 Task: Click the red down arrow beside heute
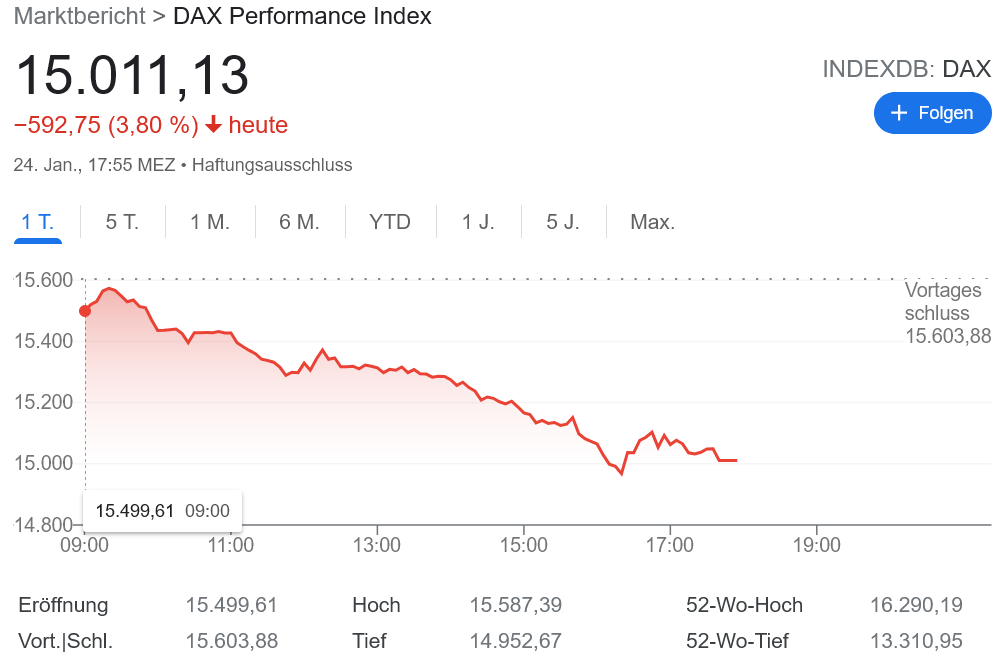(x=213, y=126)
